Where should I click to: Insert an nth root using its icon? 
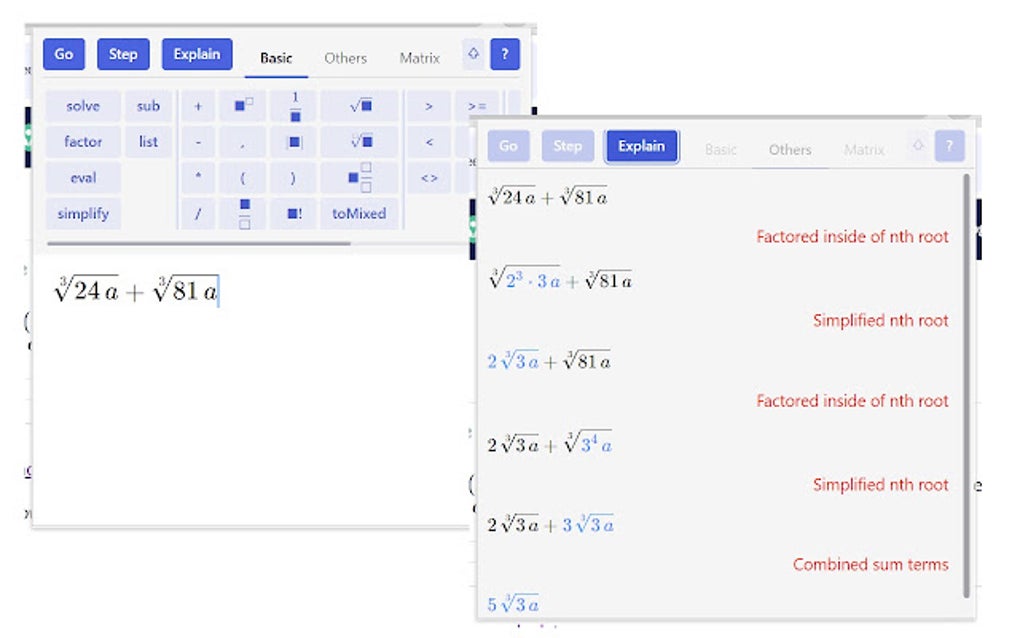360,141
